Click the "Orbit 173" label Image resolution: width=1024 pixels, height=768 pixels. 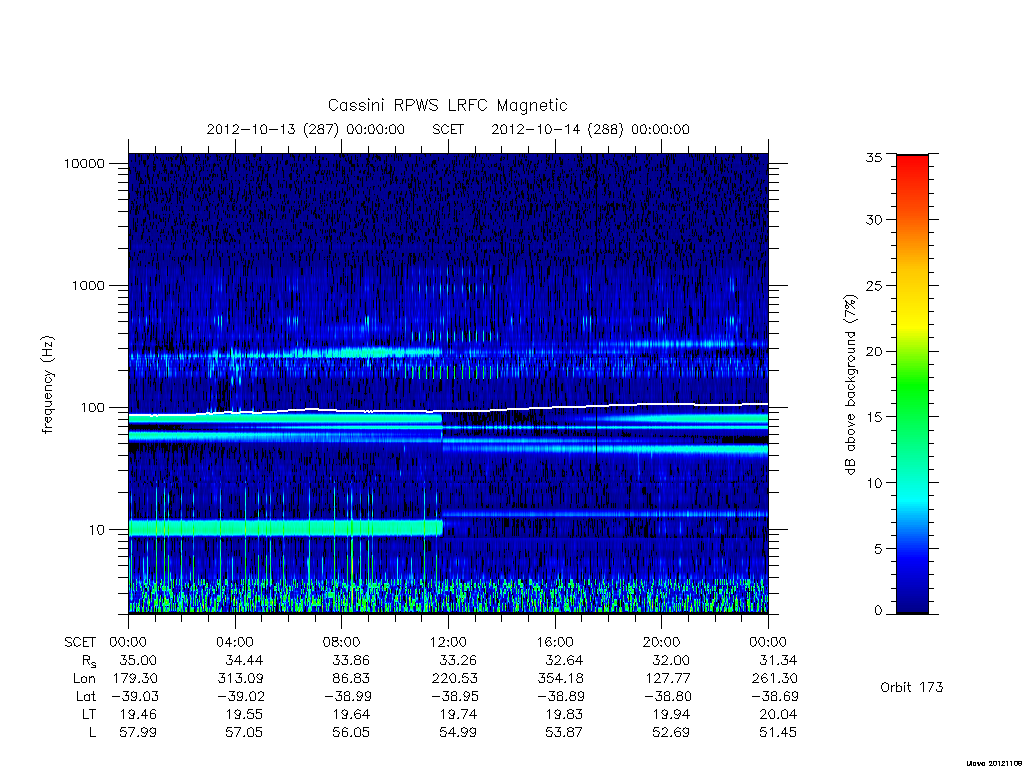(x=912, y=687)
